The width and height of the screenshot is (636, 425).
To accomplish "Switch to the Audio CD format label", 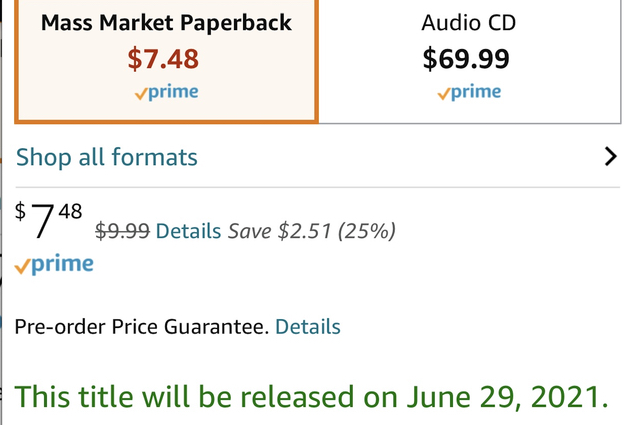I will [468, 22].
